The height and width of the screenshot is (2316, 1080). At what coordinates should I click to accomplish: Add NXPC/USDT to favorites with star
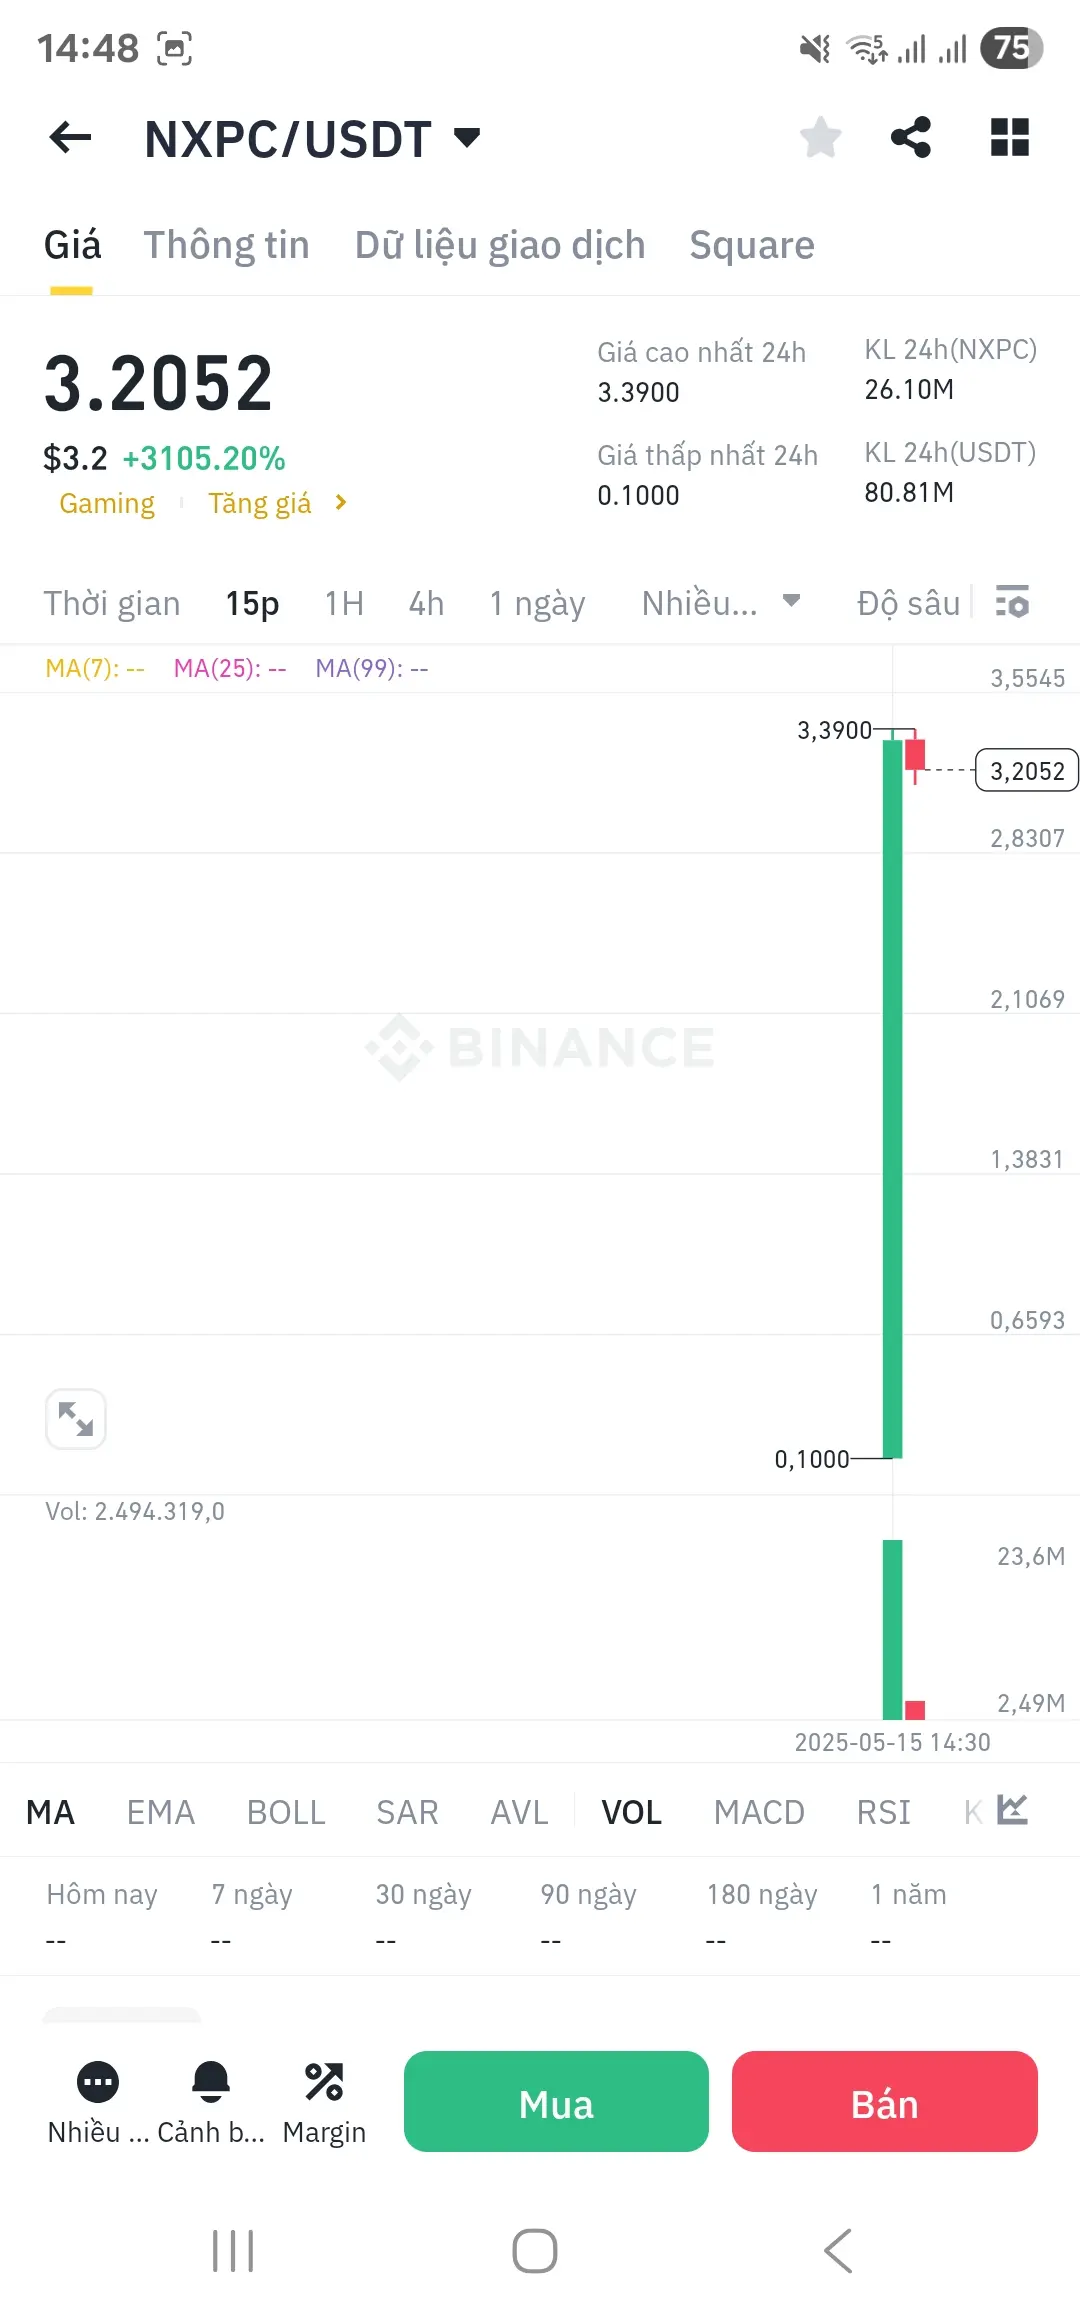820,138
